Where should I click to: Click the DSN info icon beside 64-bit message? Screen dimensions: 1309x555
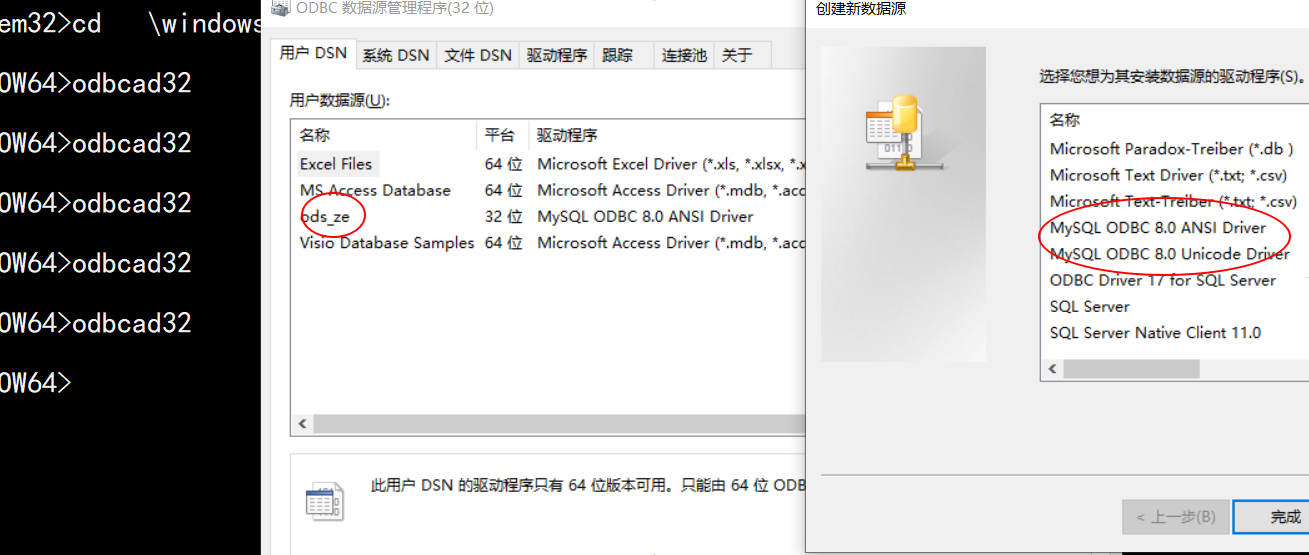(325, 500)
